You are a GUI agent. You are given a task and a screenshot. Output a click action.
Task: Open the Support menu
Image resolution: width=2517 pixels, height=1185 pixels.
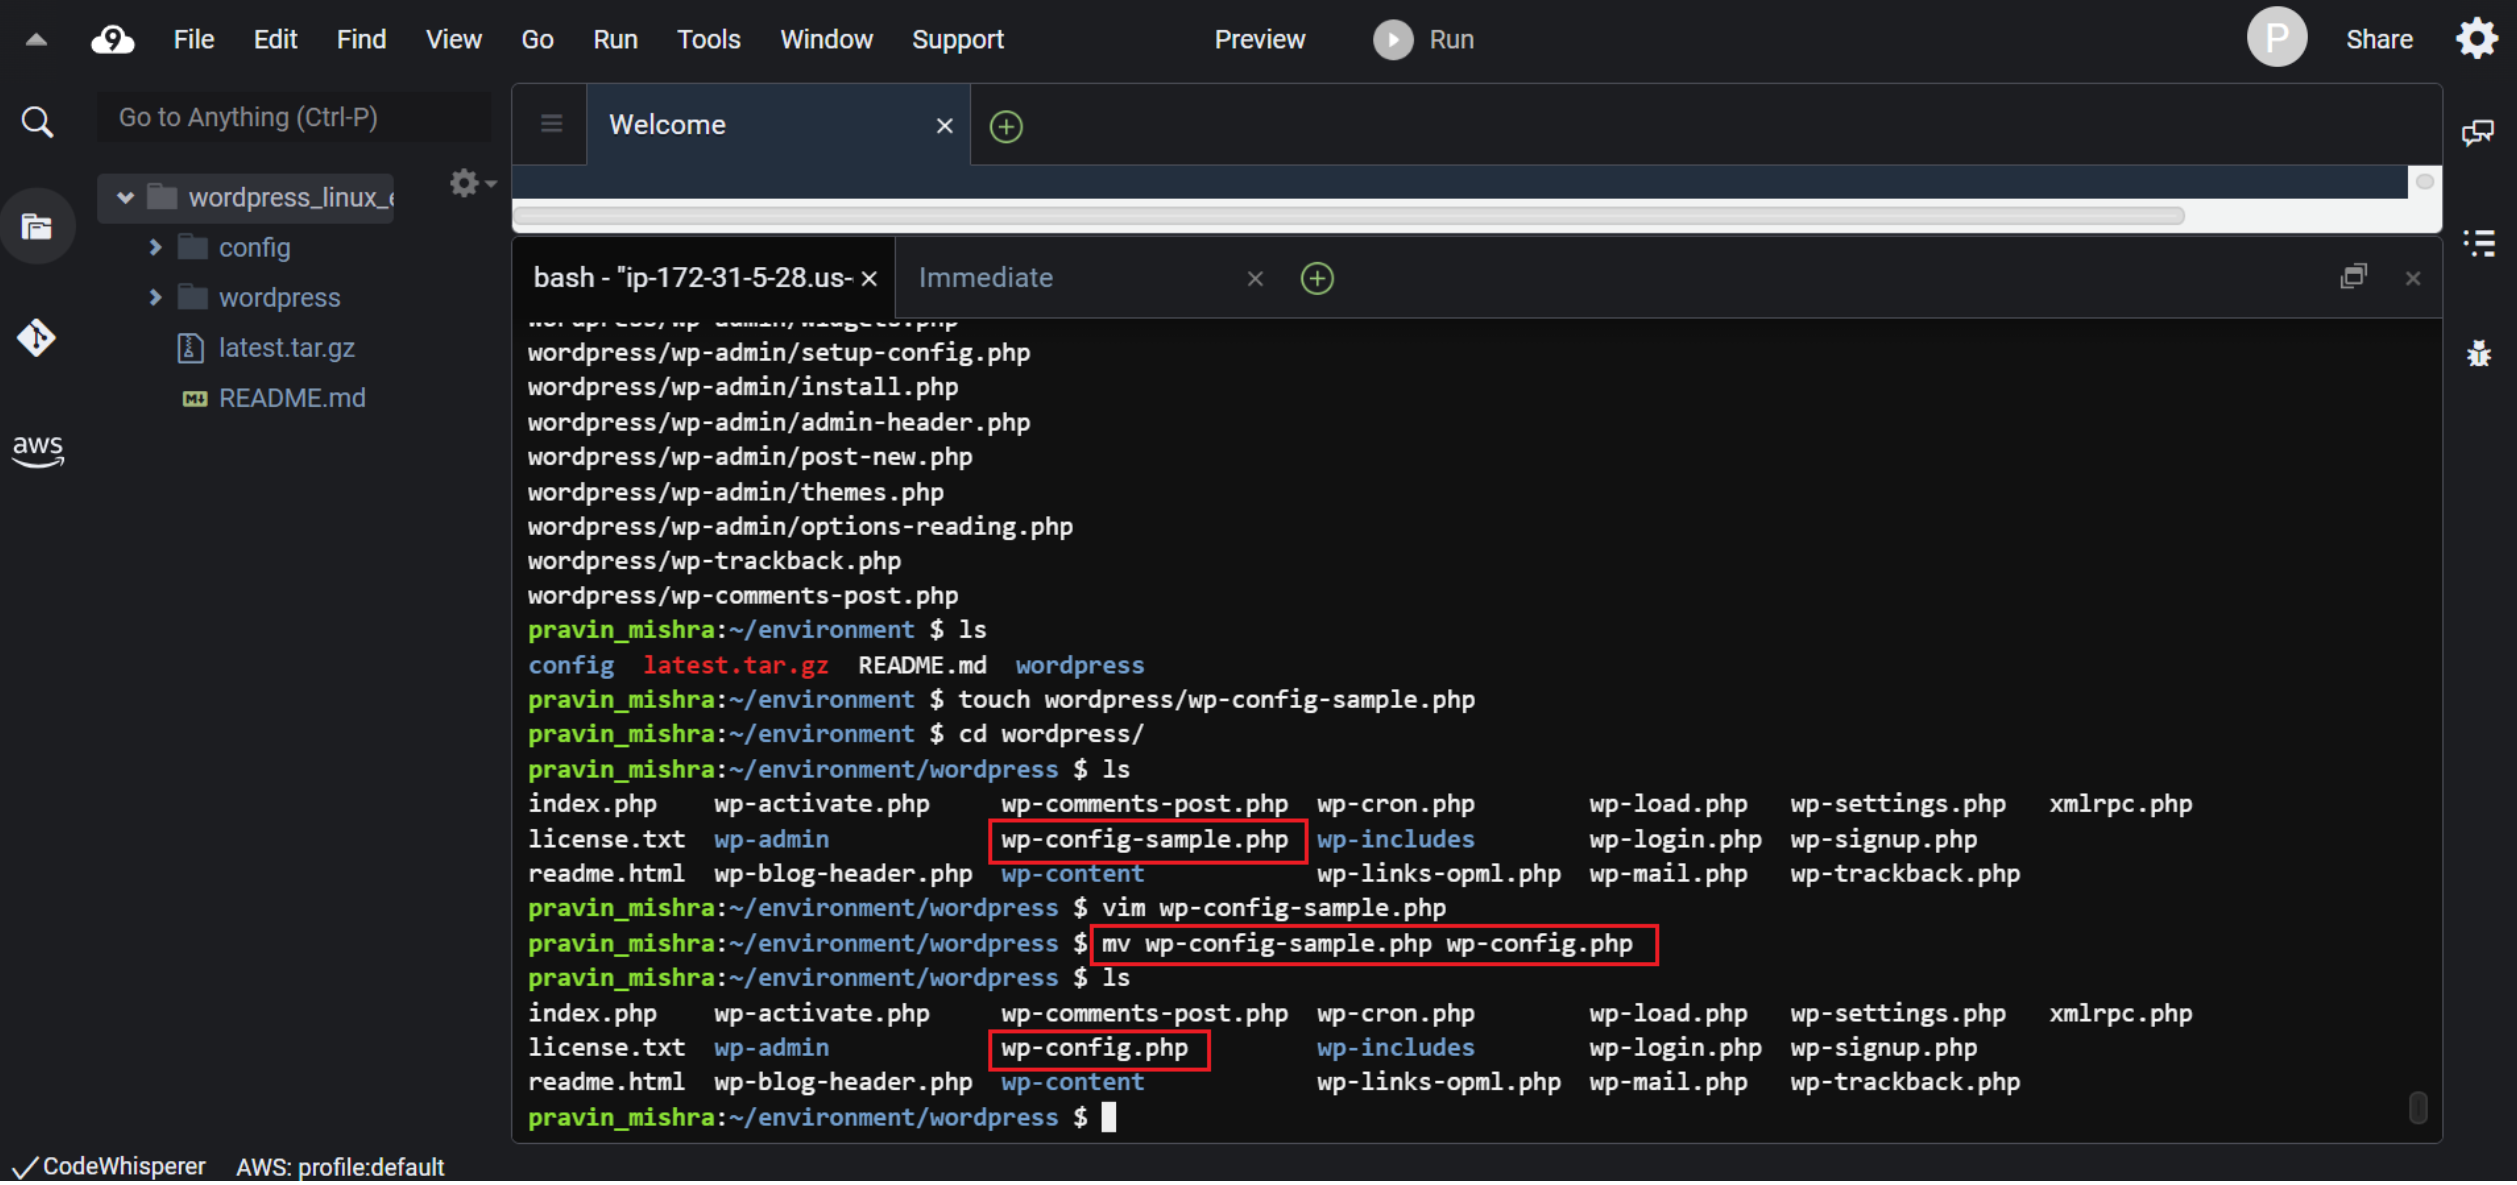957,39
